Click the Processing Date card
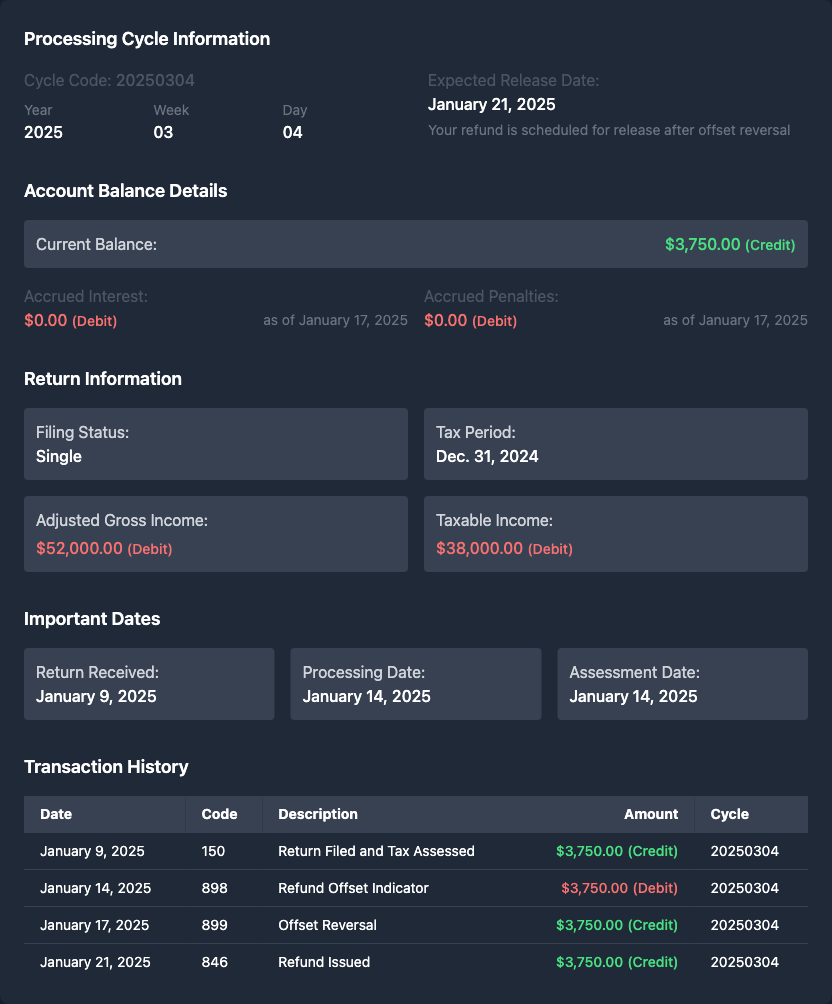The width and height of the screenshot is (832, 1004). [416, 684]
